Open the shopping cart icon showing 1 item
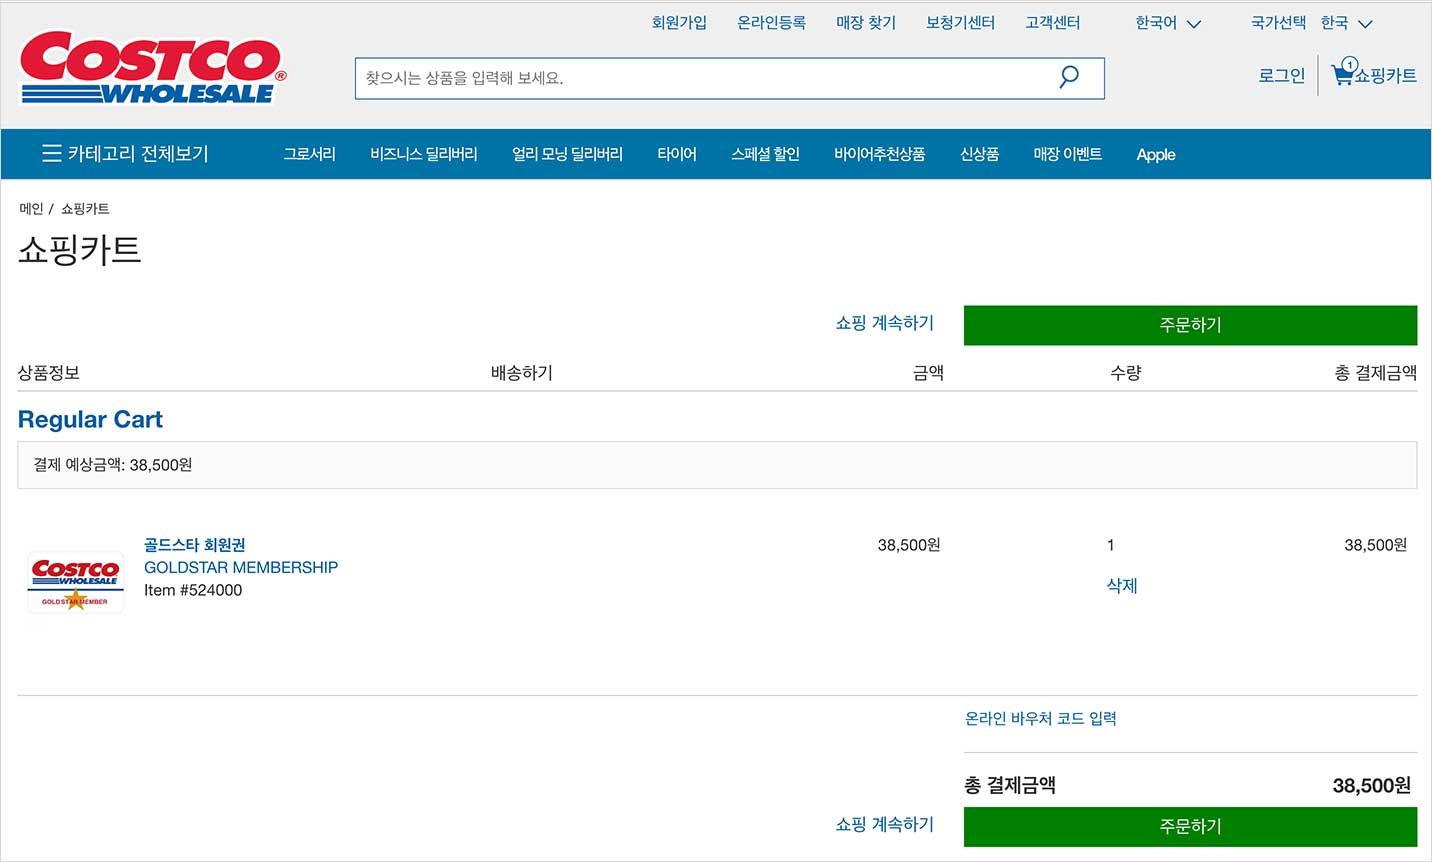The height and width of the screenshot is (862, 1432). tap(1342, 73)
